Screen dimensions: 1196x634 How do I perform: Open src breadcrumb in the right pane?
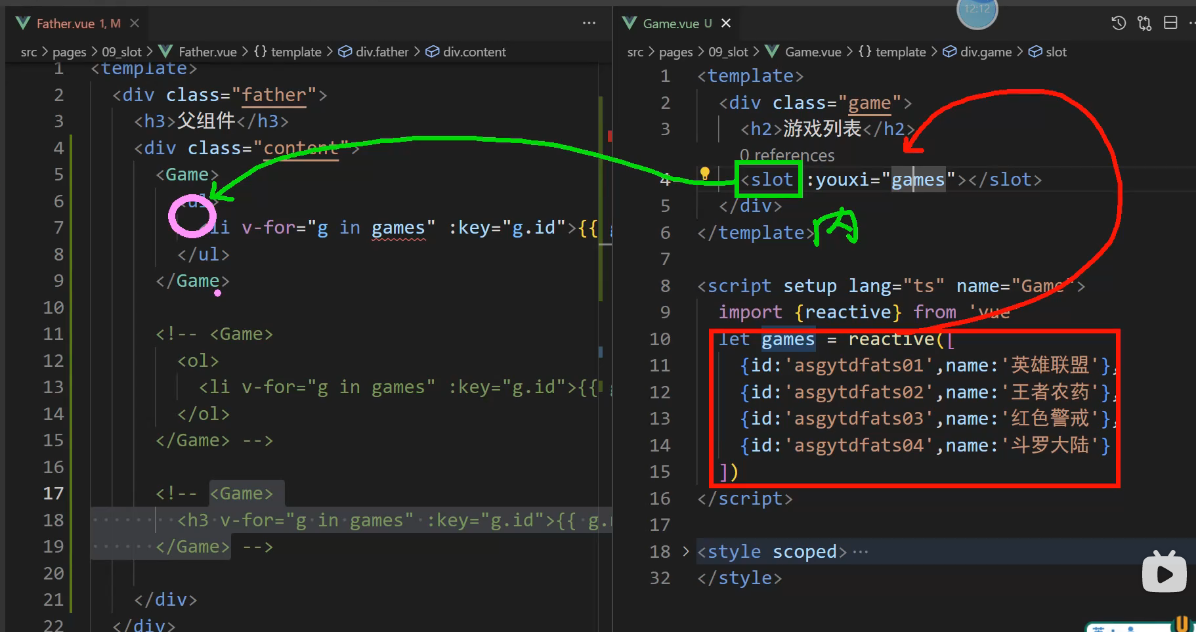635,52
